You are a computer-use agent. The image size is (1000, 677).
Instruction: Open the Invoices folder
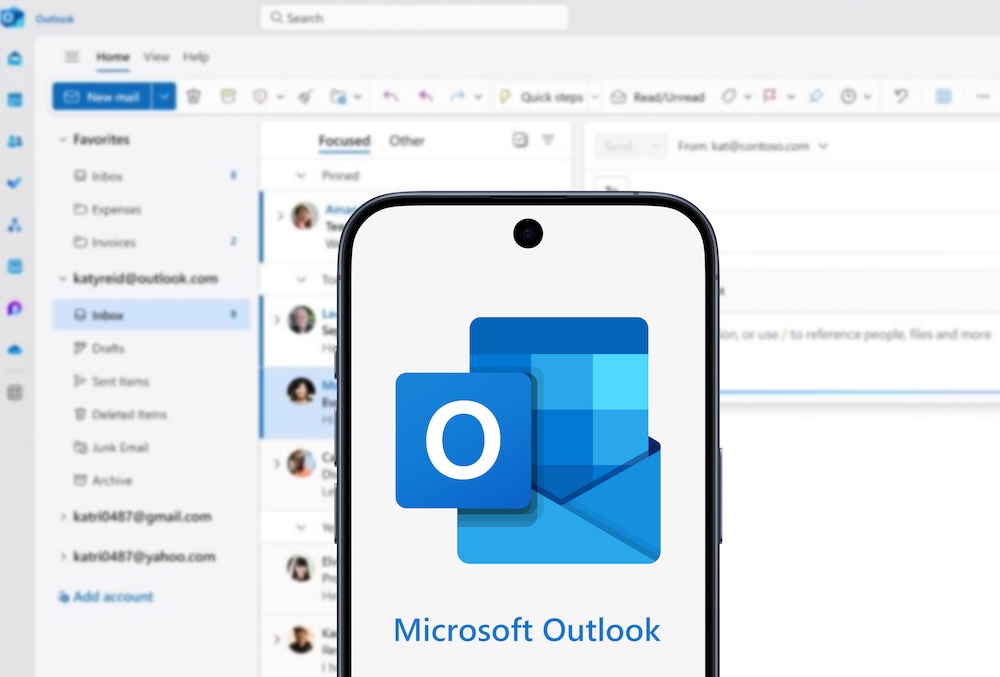click(x=152, y=242)
